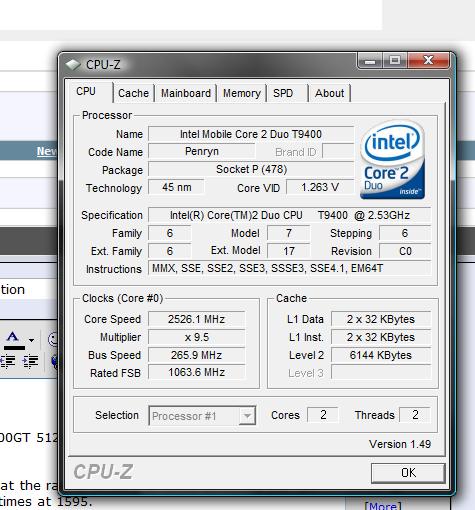Click the Ext. Model value 17
The width and height of the screenshot is (475, 510).
coord(289,251)
